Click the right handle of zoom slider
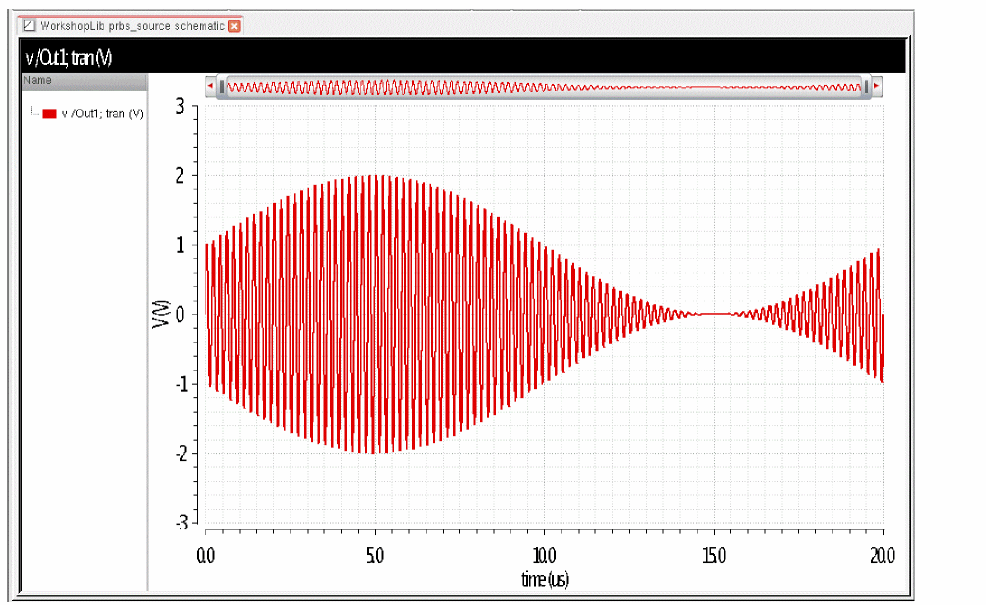986x605 pixels. pos(867,86)
